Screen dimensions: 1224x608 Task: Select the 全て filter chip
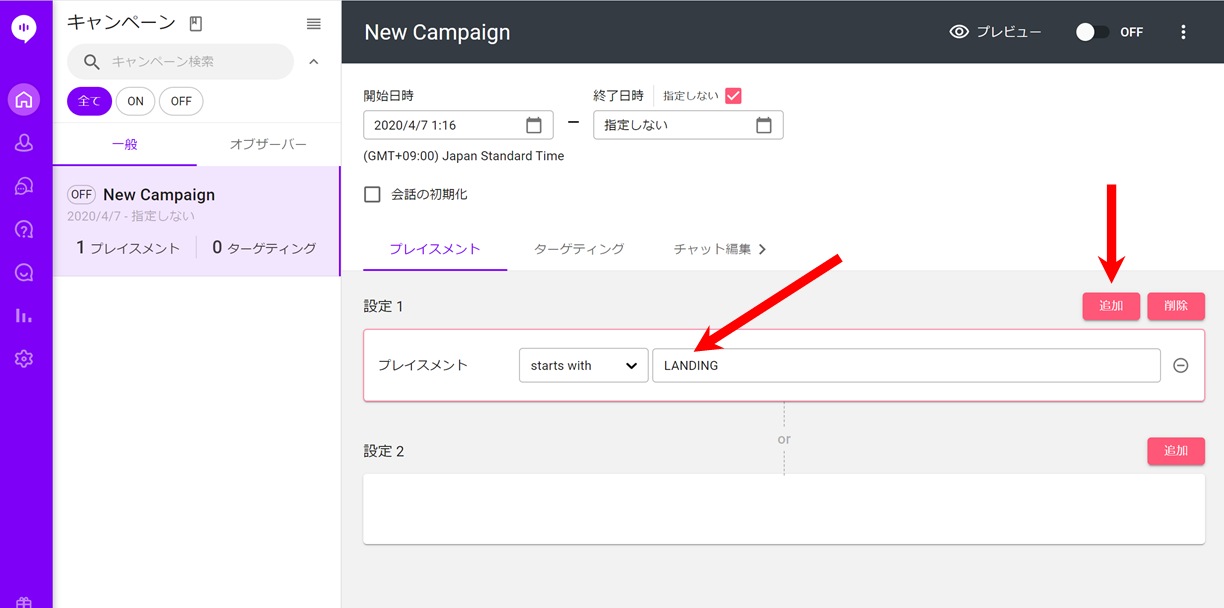(x=89, y=101)
